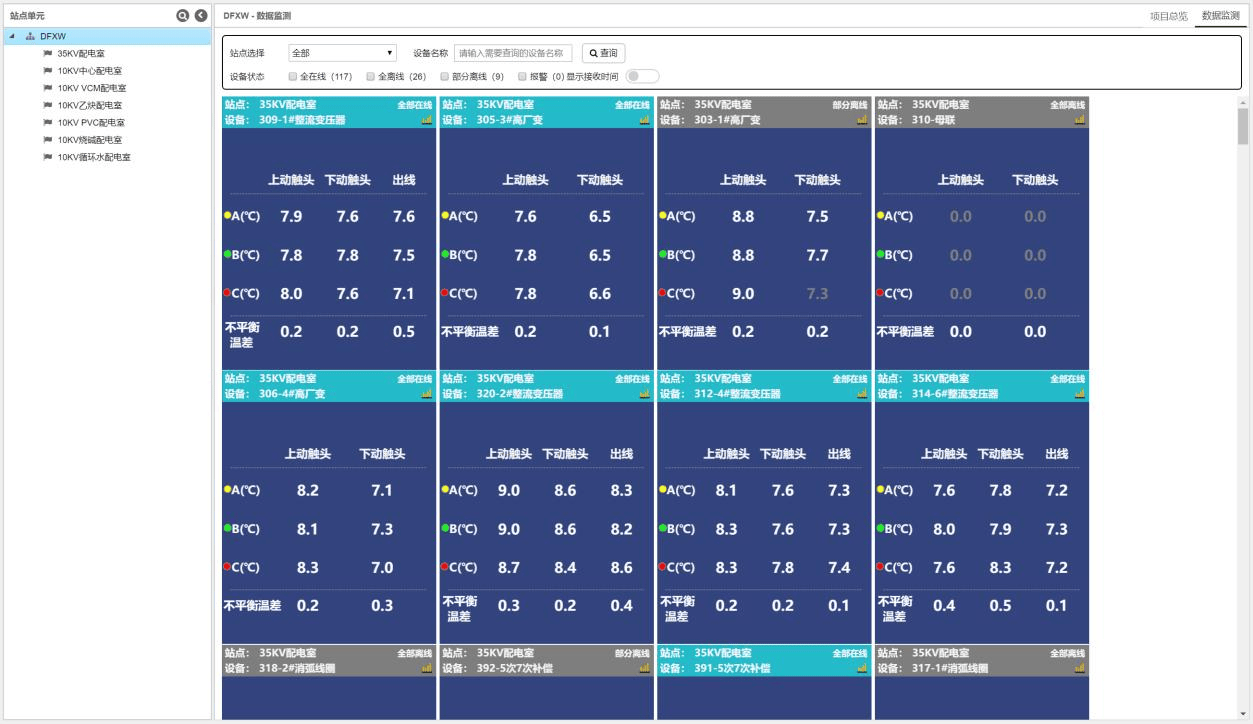Screen dimensions: 1253x724
Task: Open chart icon for device 314-6#整流变压器
Action: pos(1080,394)
